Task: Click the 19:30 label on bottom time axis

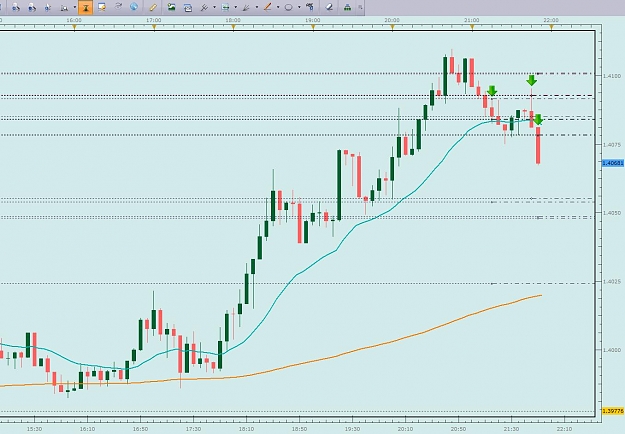Action: (x=352, y=429)
